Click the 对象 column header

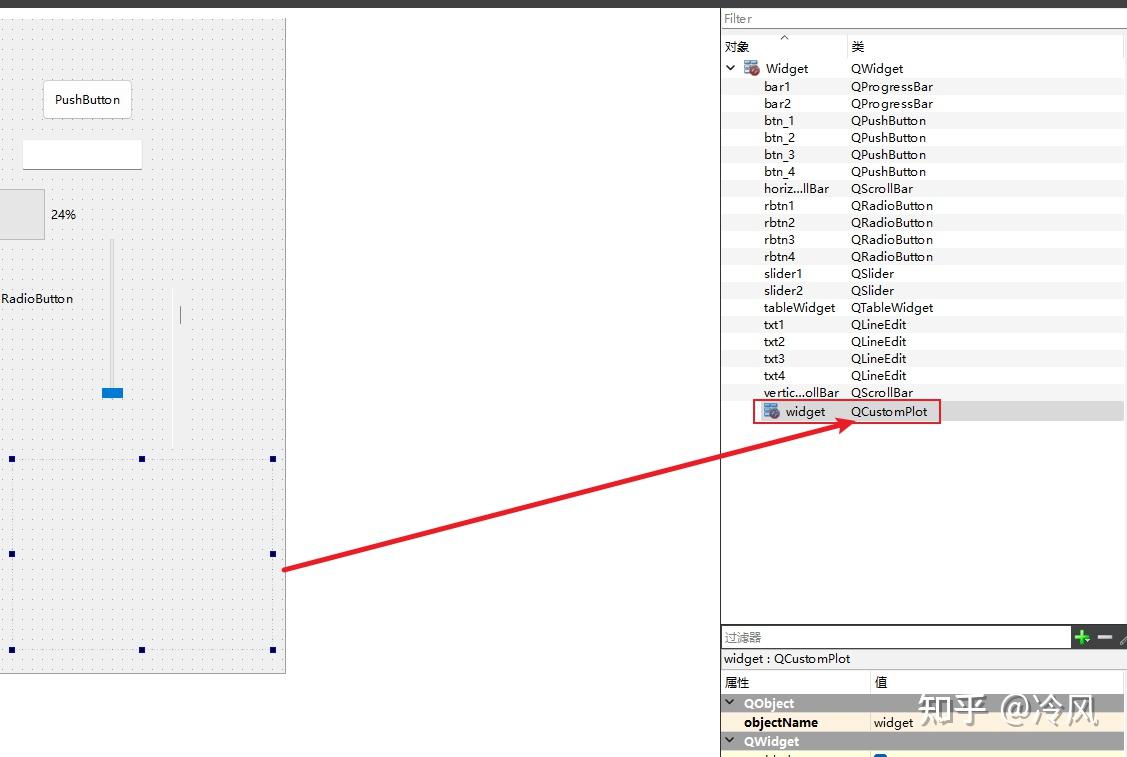click(x=735, y=46)
